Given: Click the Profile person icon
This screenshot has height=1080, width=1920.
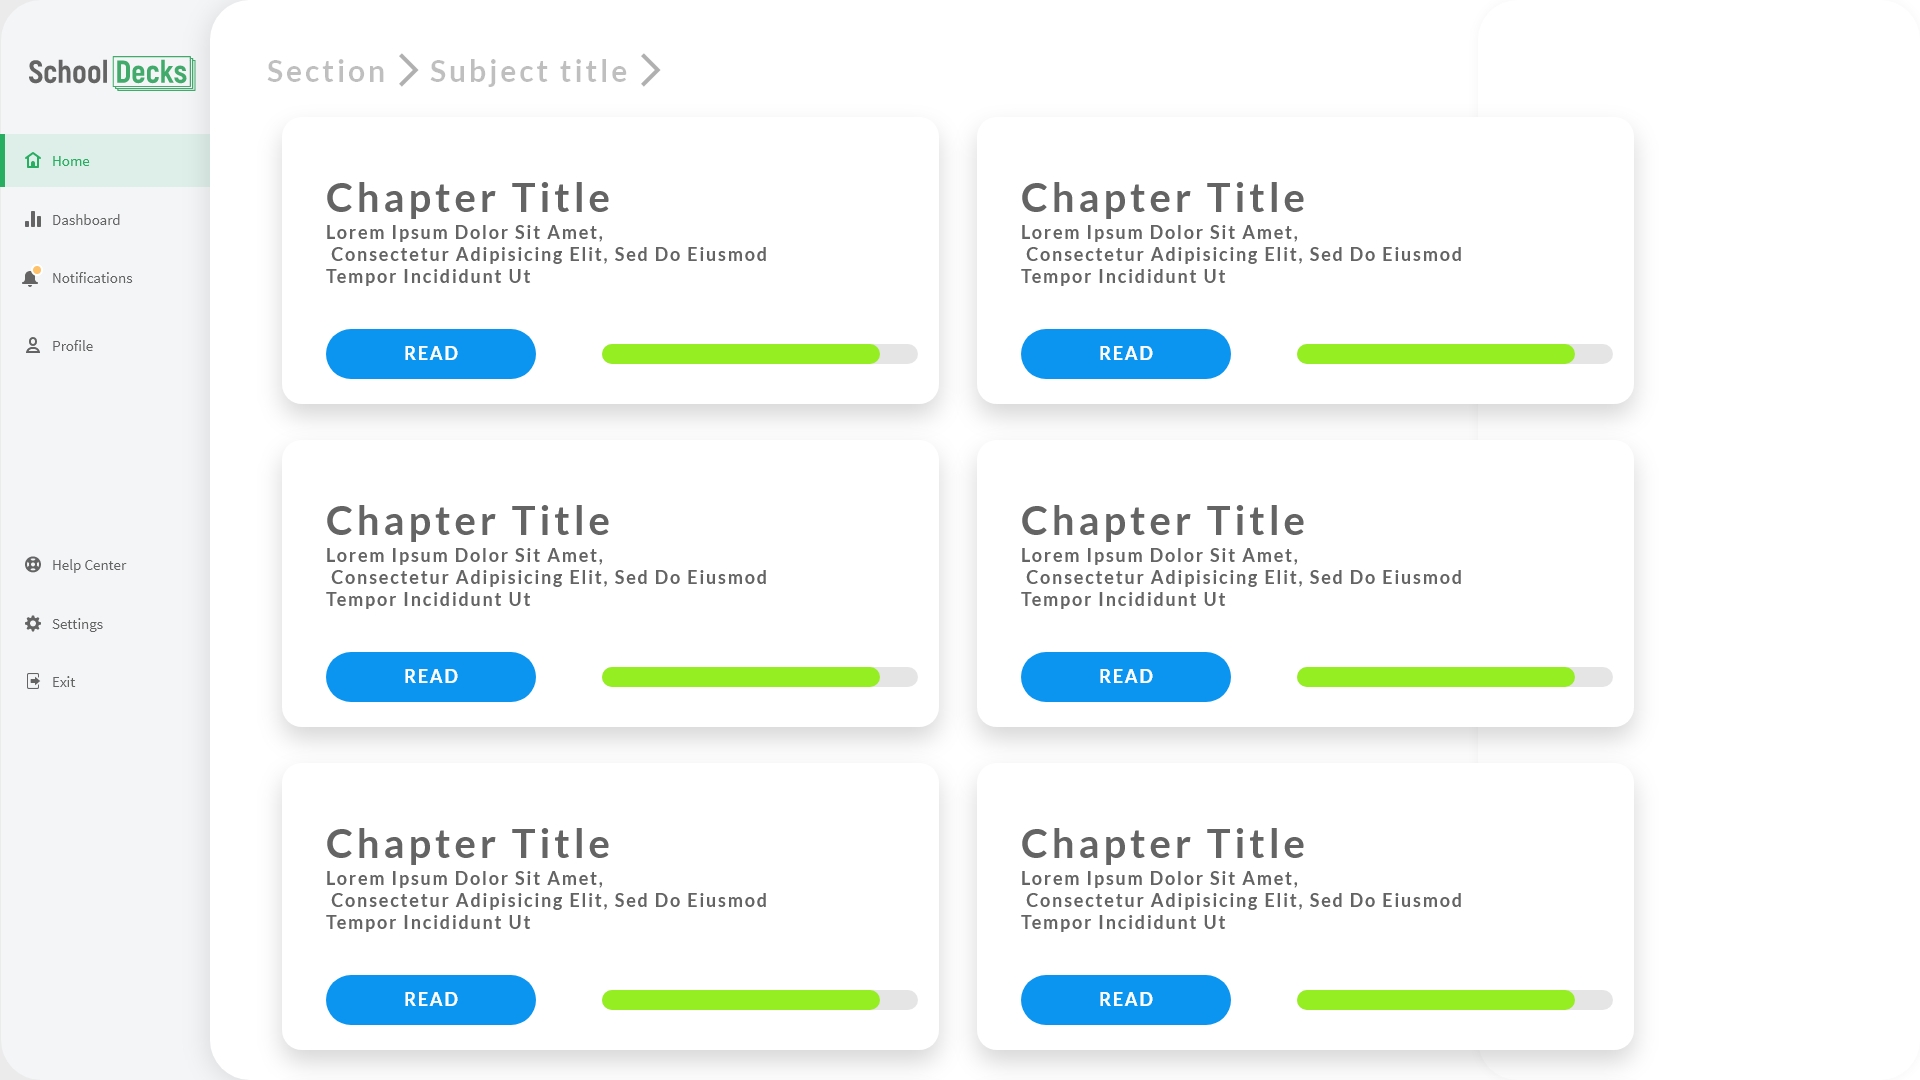Looking at the screenshot, I should [33, 346].
